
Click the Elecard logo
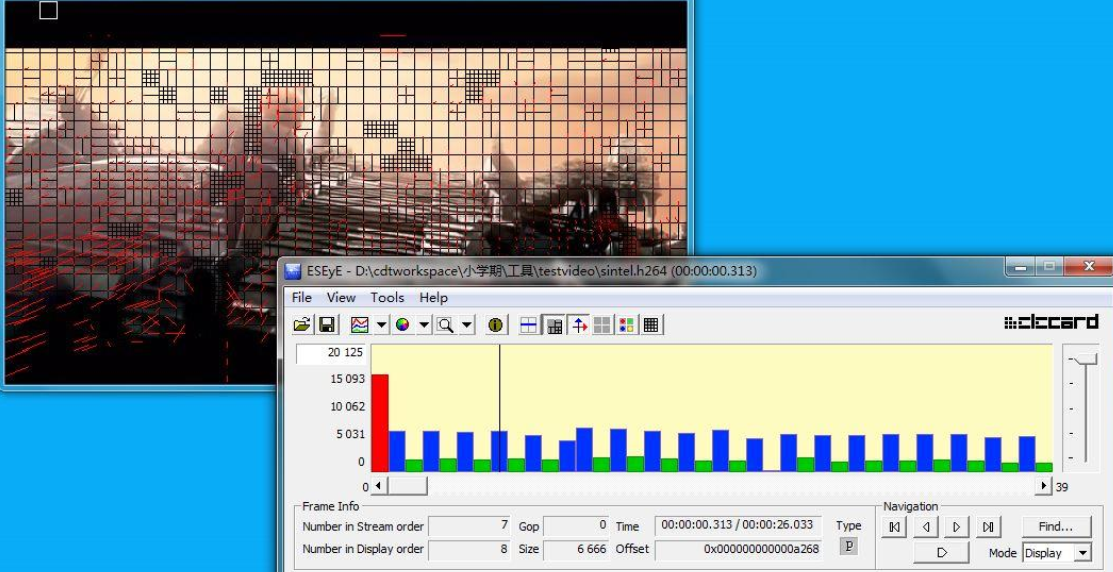point(1051,323)
